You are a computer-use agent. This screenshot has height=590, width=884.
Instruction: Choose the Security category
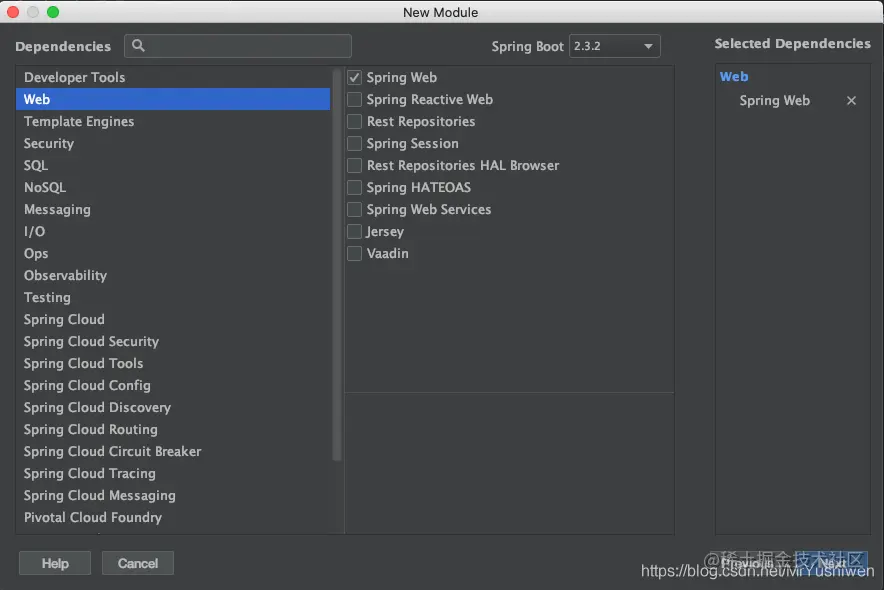point(173,143)
